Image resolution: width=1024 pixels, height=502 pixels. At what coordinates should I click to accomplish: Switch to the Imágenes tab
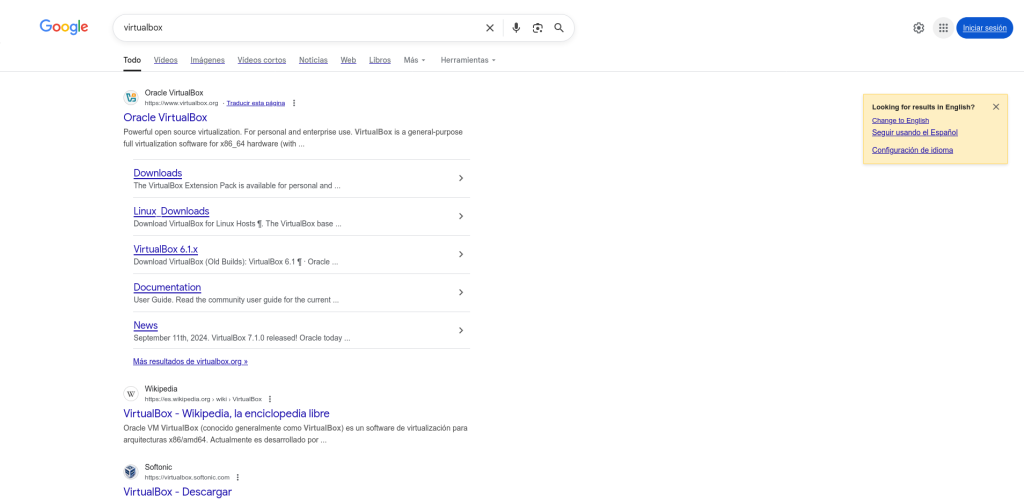tap(207, 60)
